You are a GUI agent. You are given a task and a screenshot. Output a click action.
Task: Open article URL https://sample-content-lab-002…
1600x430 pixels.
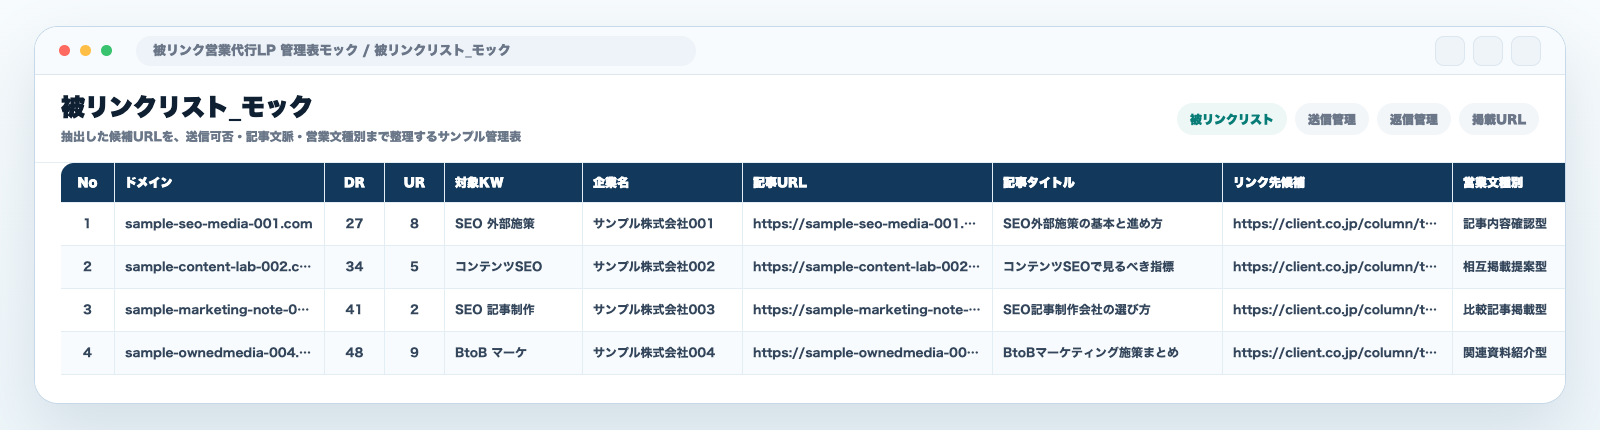click(866, 267)
